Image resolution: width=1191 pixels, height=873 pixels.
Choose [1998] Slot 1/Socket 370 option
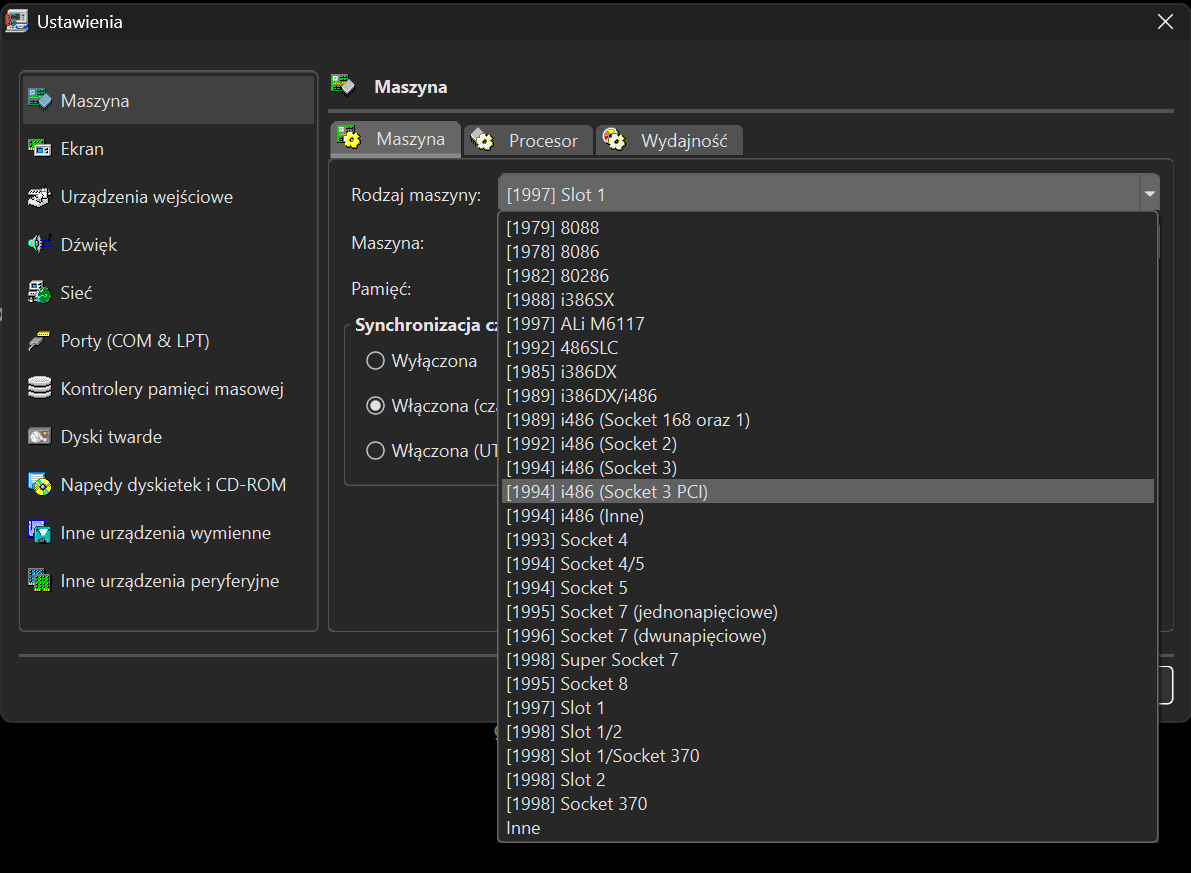(828, 756)
